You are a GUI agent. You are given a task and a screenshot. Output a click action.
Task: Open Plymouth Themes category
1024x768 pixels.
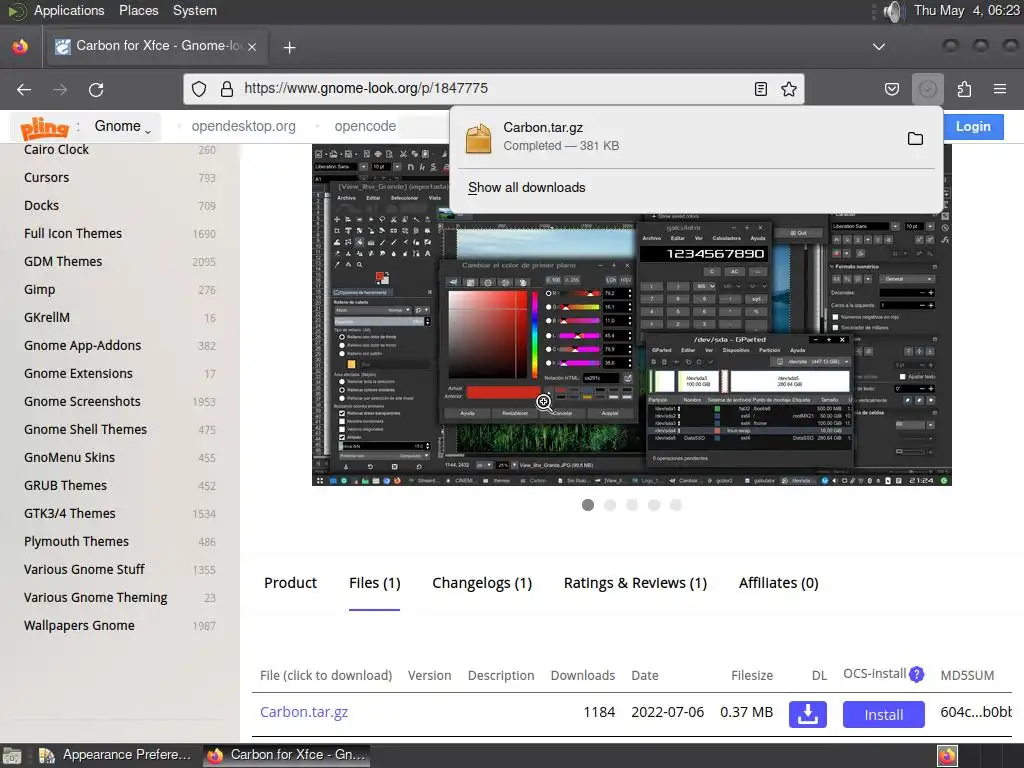pyautogui.click(x=76, y=541)
